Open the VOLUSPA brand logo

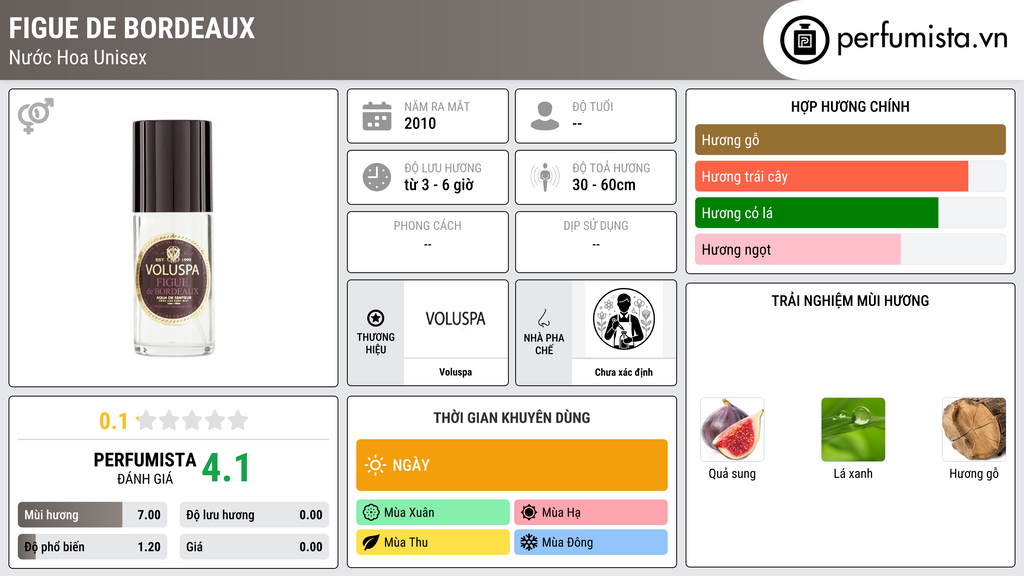tap(455, 319)
